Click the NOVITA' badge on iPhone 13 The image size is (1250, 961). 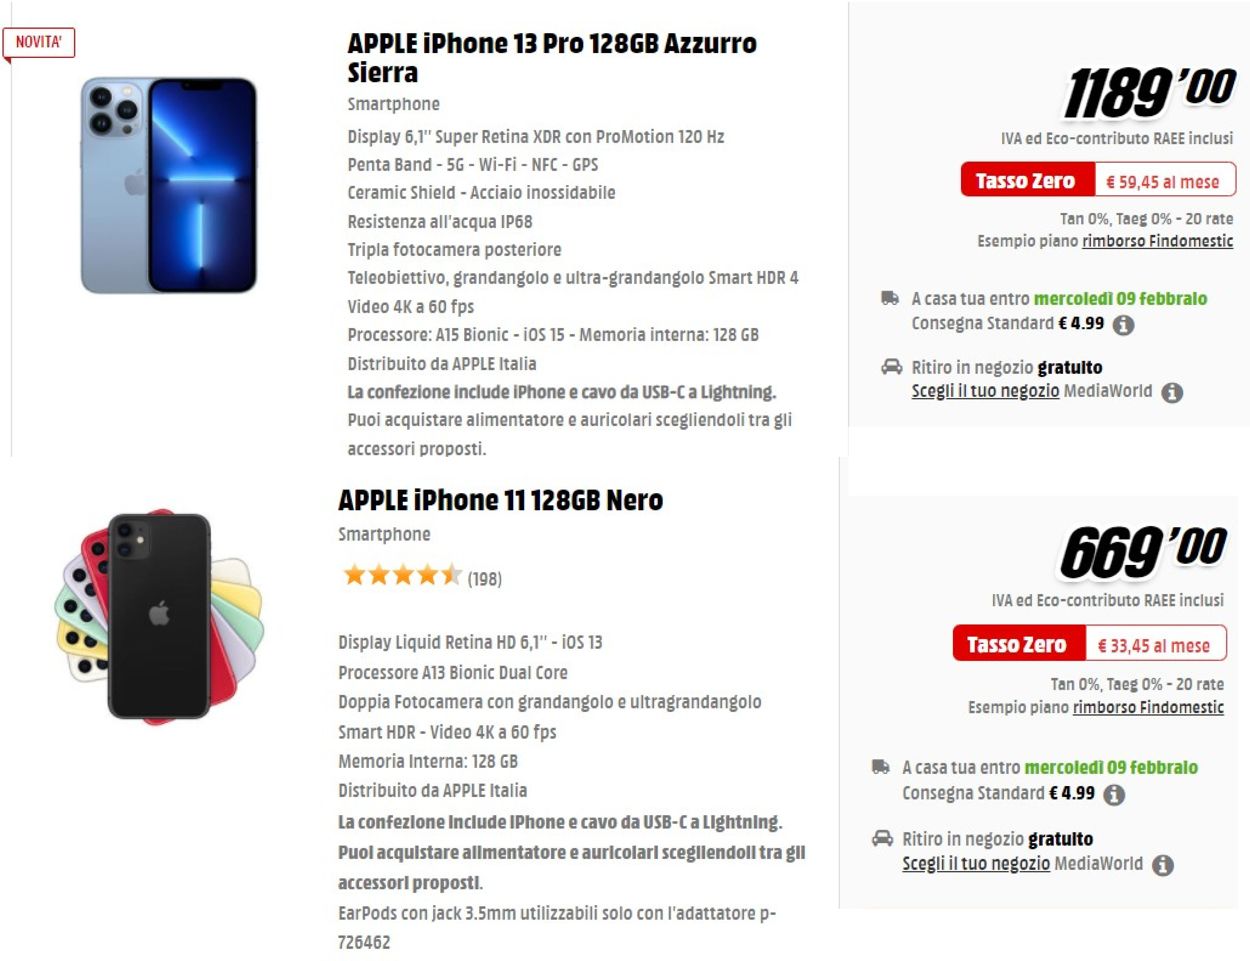[39, 43]
